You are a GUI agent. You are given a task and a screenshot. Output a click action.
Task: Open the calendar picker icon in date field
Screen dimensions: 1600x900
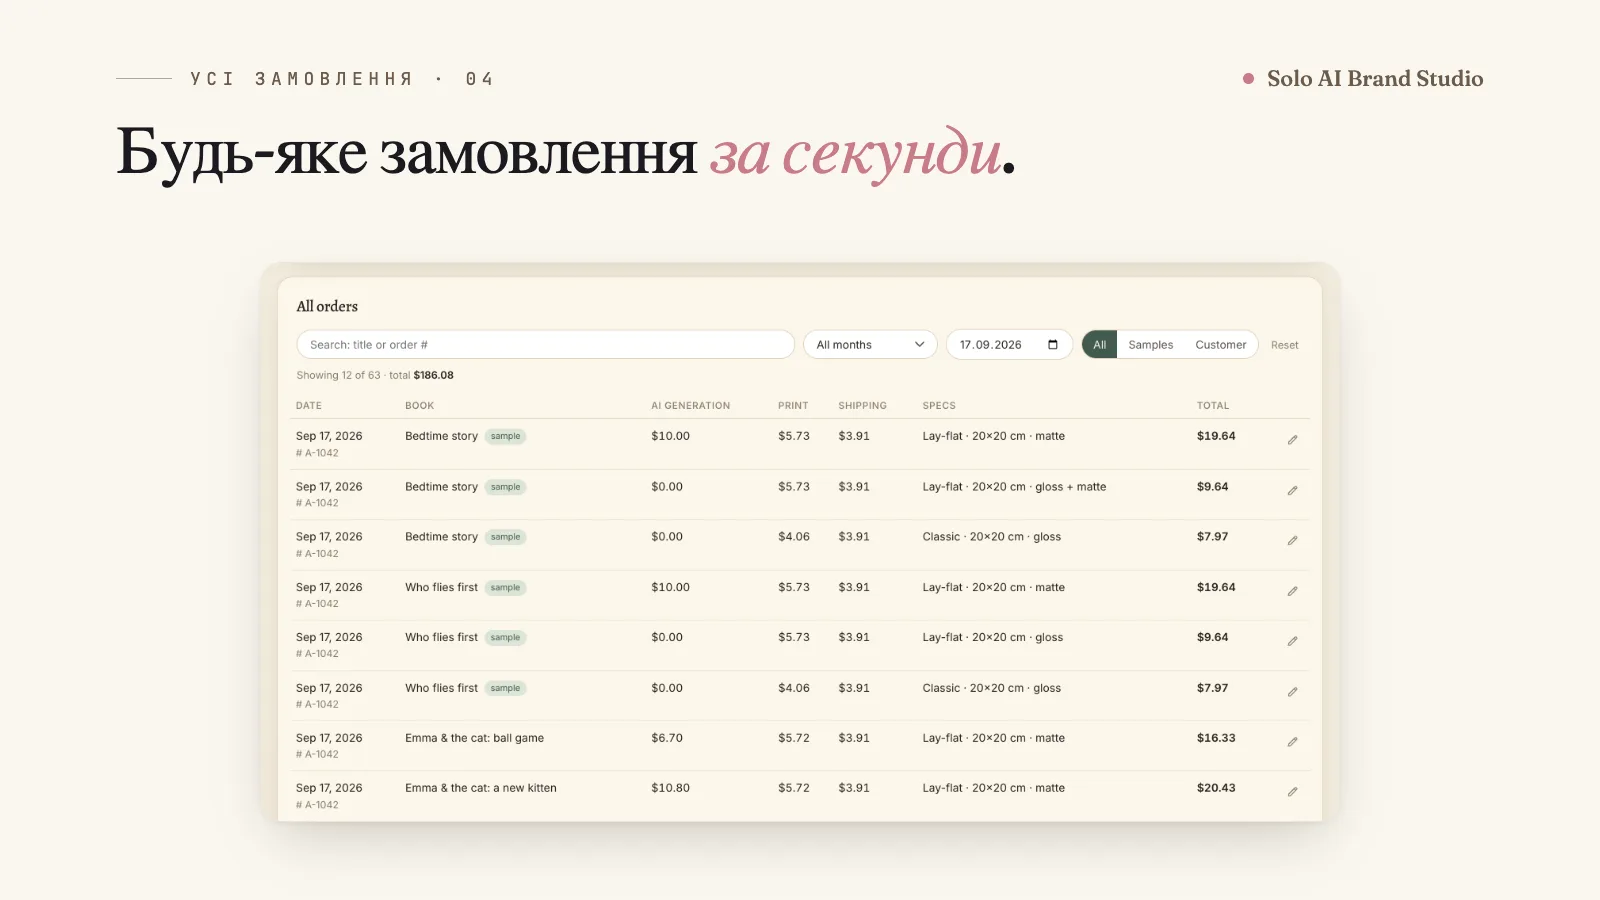tap(1053, 345)
